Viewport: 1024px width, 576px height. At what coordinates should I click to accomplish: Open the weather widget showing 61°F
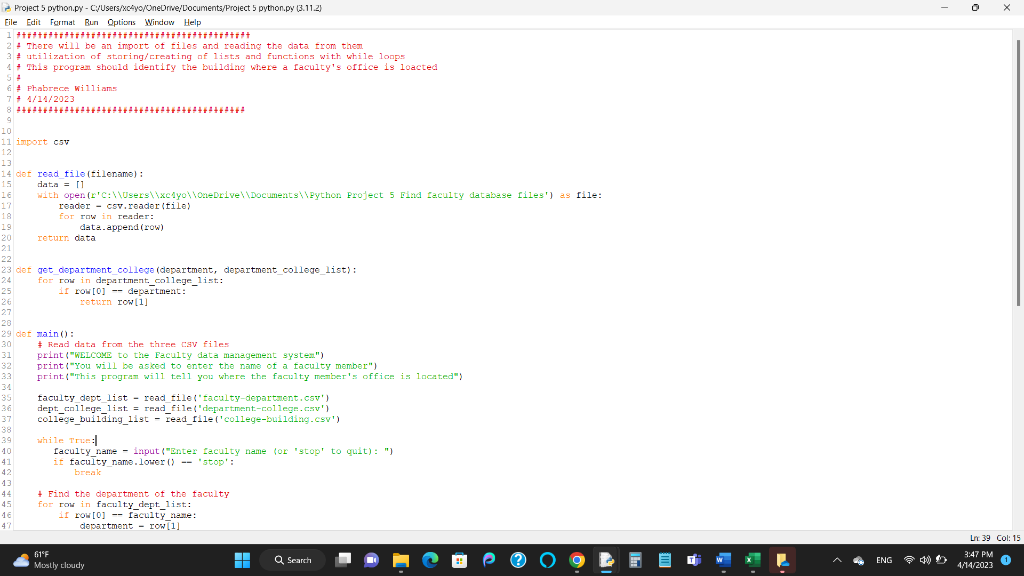pyautogui.click(x=49, y=560)
